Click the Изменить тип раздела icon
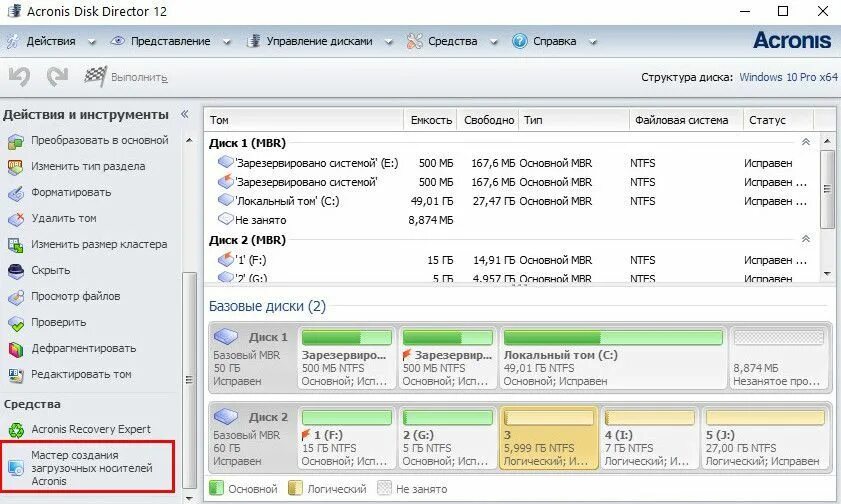 [x=16, y=167]
